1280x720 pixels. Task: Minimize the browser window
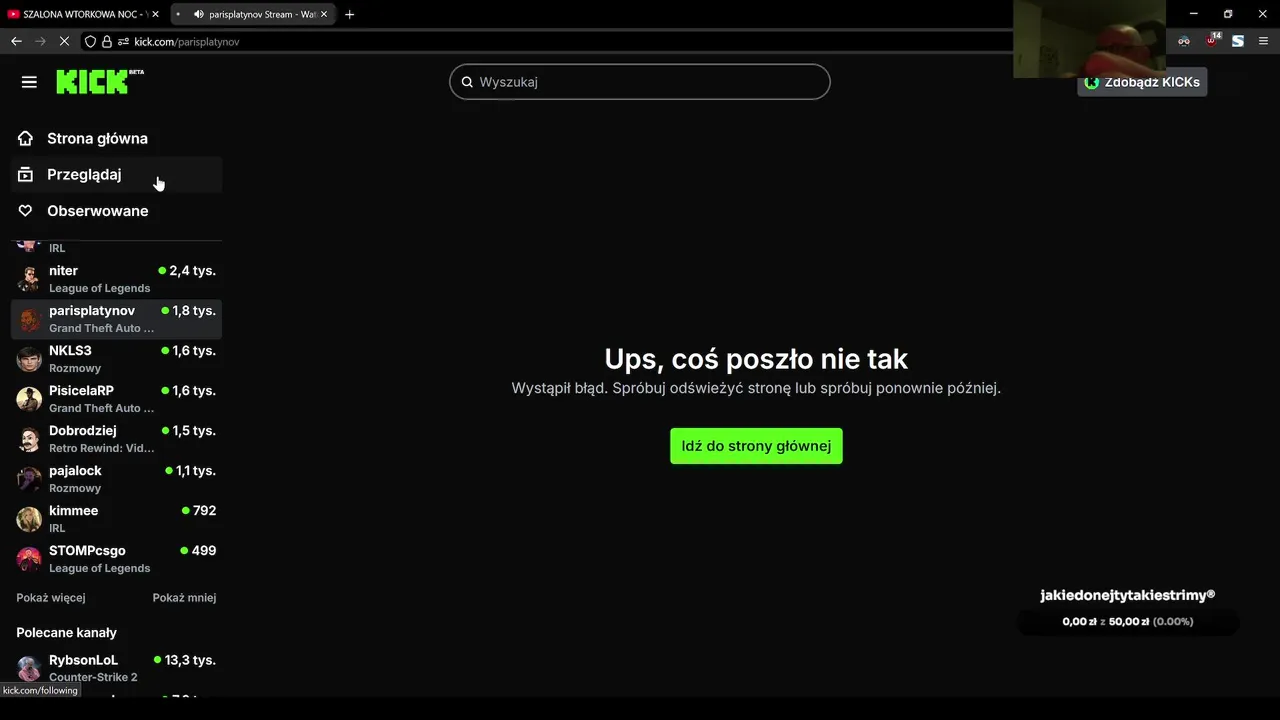1193,14
